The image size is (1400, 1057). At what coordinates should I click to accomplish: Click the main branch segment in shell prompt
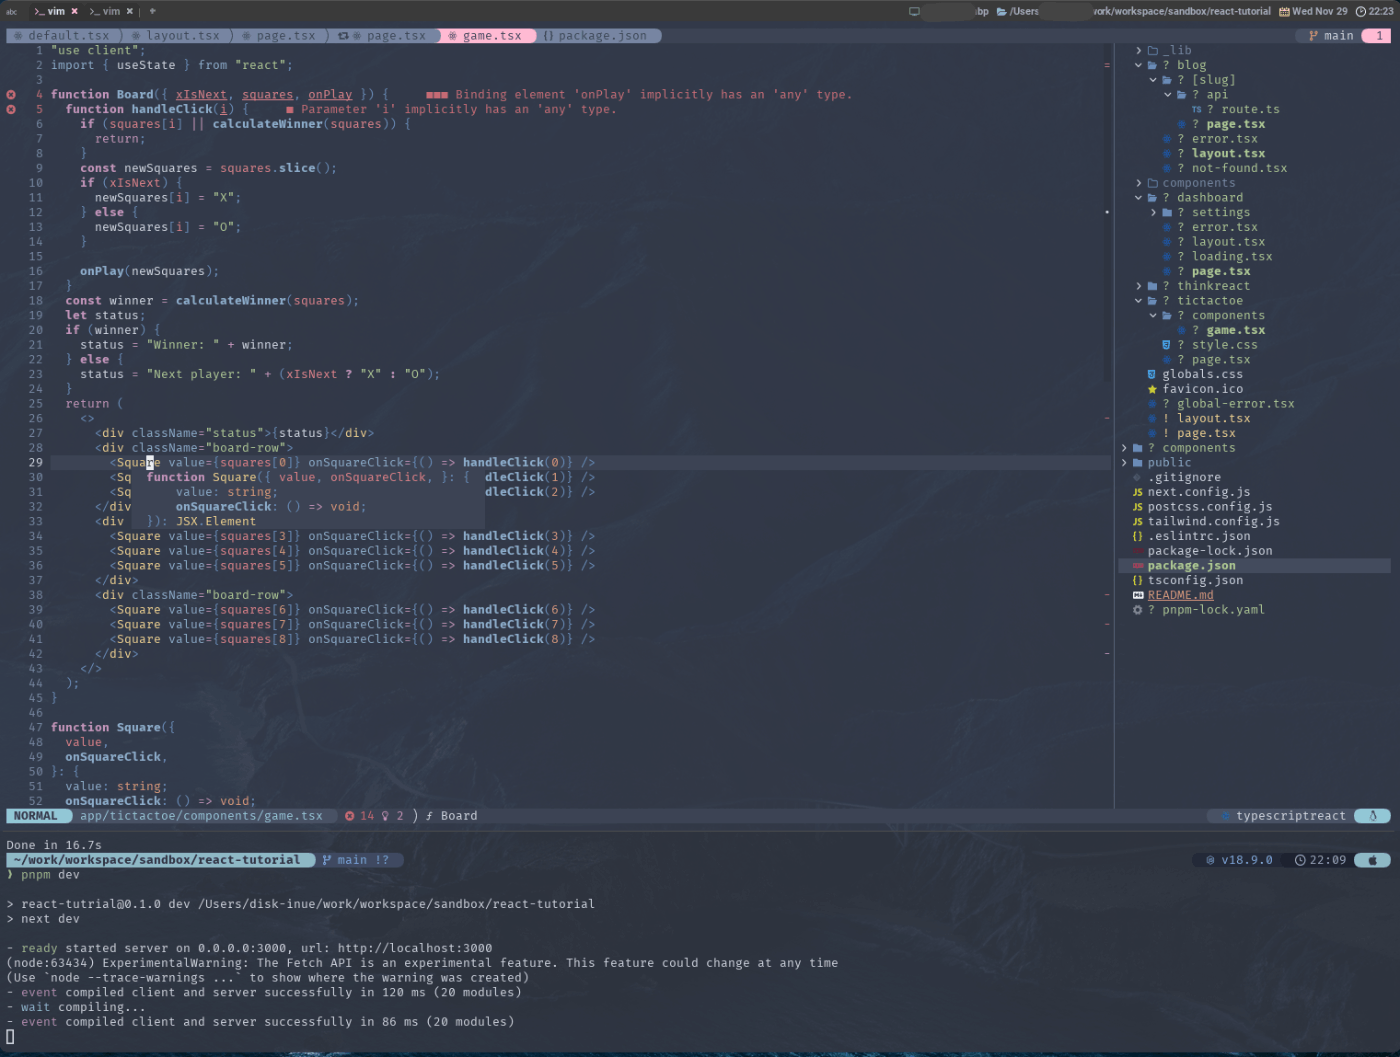tap(356, 860)
